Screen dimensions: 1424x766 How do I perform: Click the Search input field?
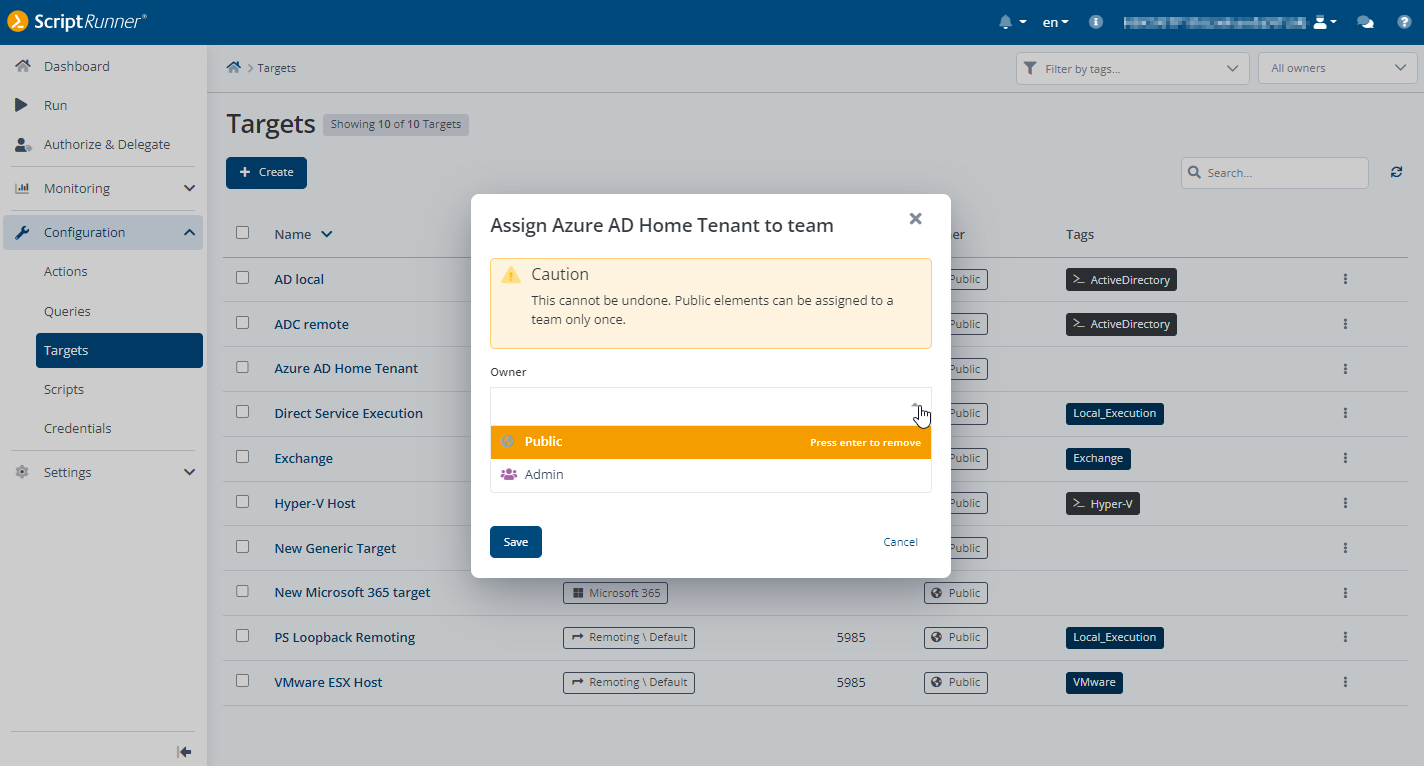pos(1275,173)
